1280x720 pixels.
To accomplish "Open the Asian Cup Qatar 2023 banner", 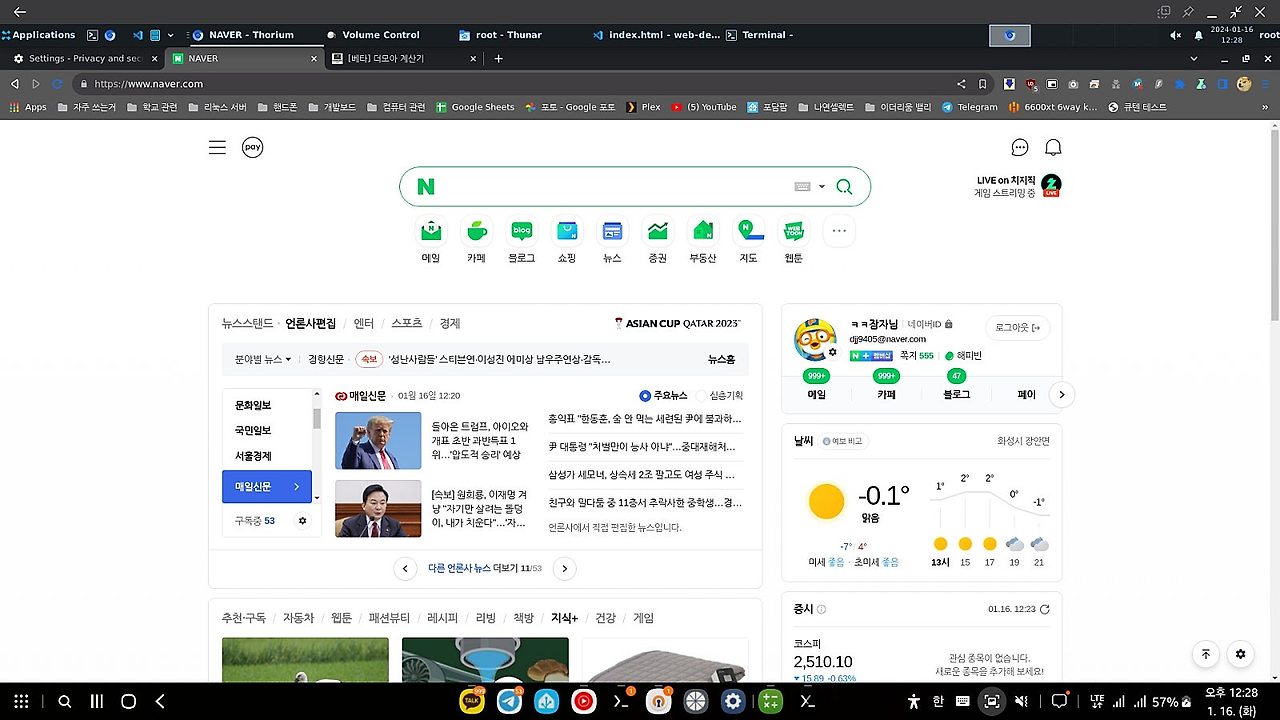I will tap(678, 324).
